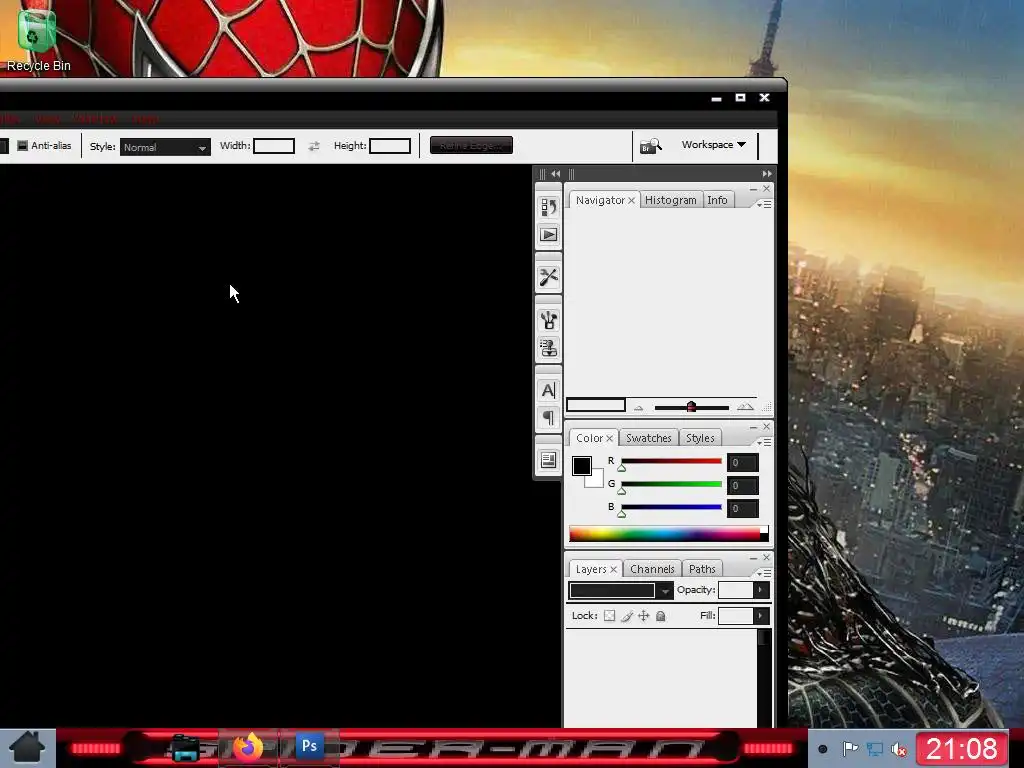Switch to the Navigator tab
1024x768 pixels.
[600, 200]
